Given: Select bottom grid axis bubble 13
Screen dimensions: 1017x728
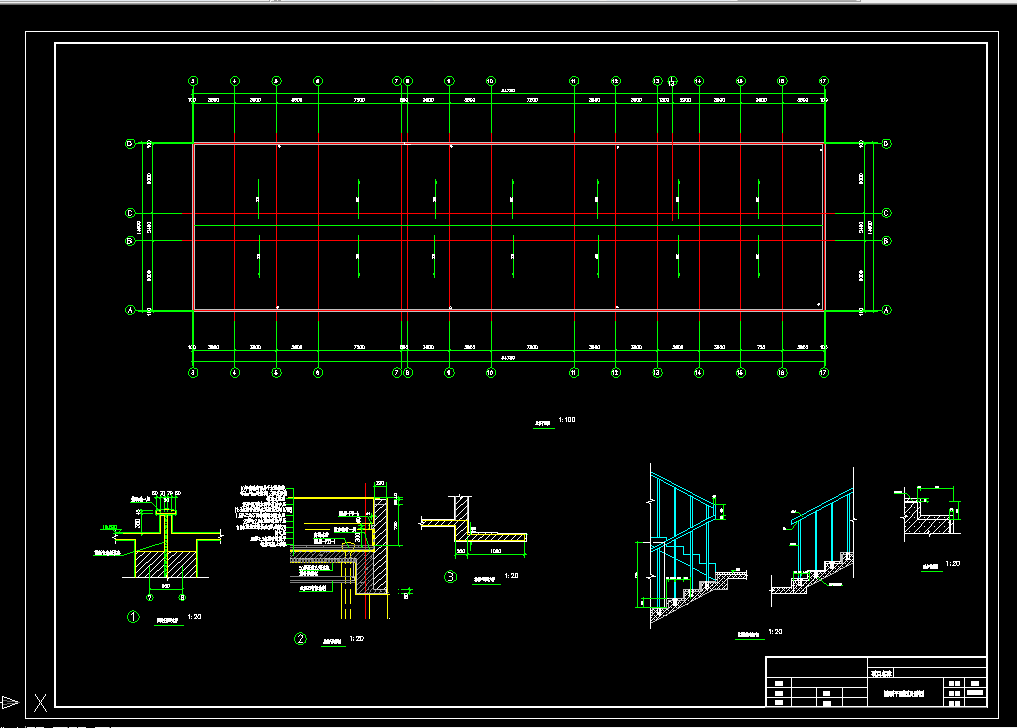Looking at the screenshot, I should [x=657, y=372].
